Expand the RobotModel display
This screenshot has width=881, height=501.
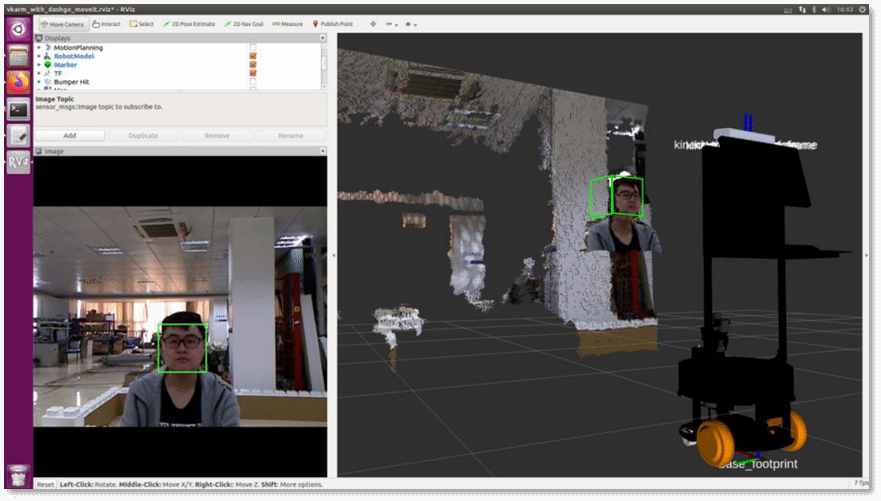39,56
